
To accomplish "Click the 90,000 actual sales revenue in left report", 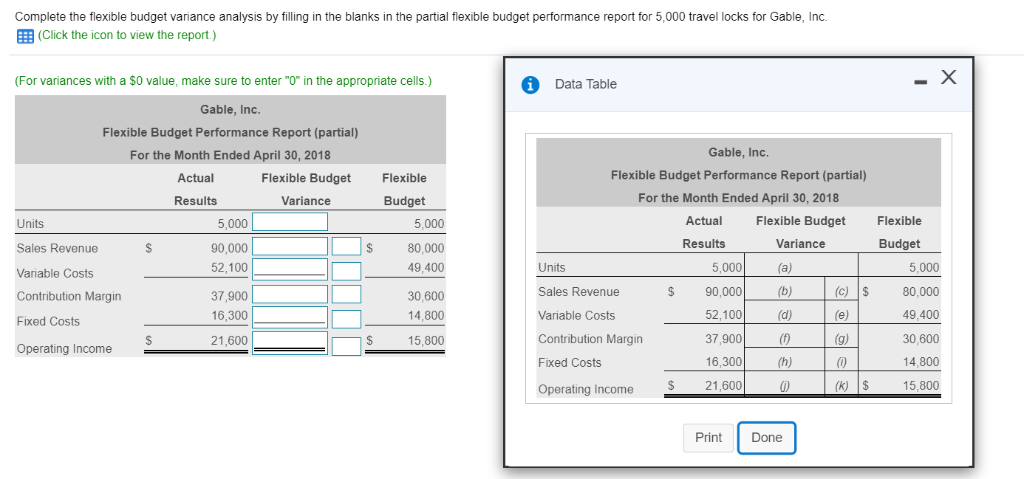I will tap(229, 248).
